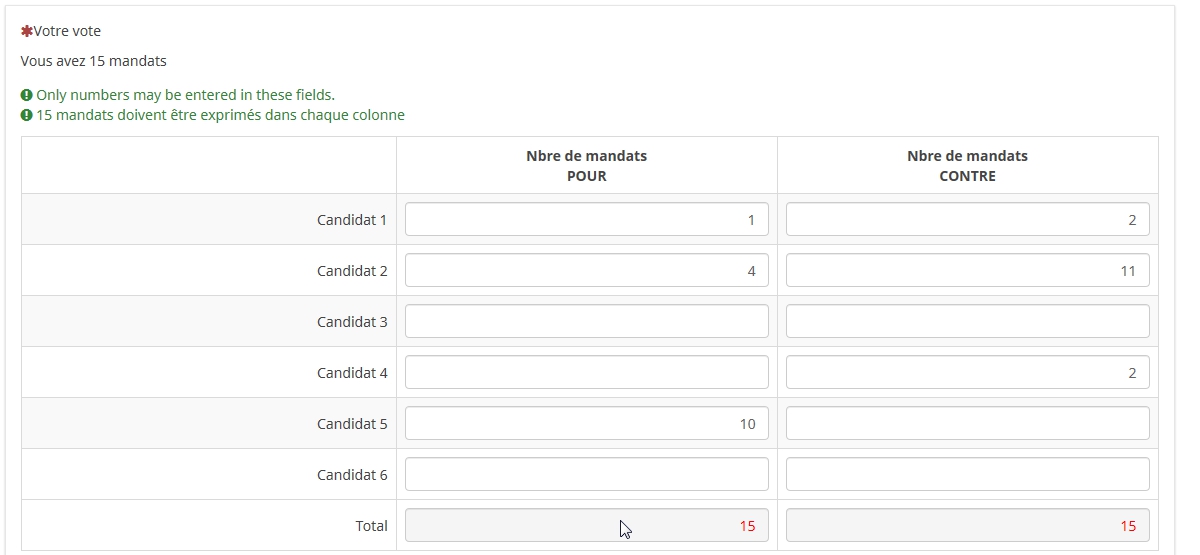Click empty Candidat 3 POUR field
Screen dimensions: 1200x555
(586, 322)
